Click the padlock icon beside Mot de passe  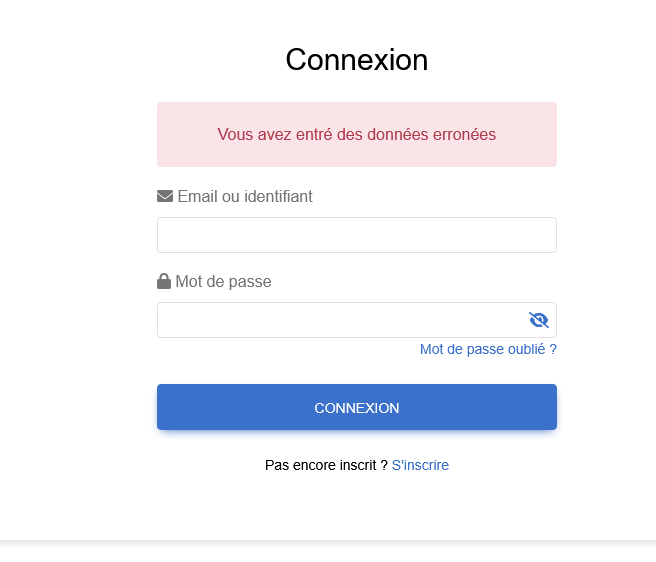(164, 281)
